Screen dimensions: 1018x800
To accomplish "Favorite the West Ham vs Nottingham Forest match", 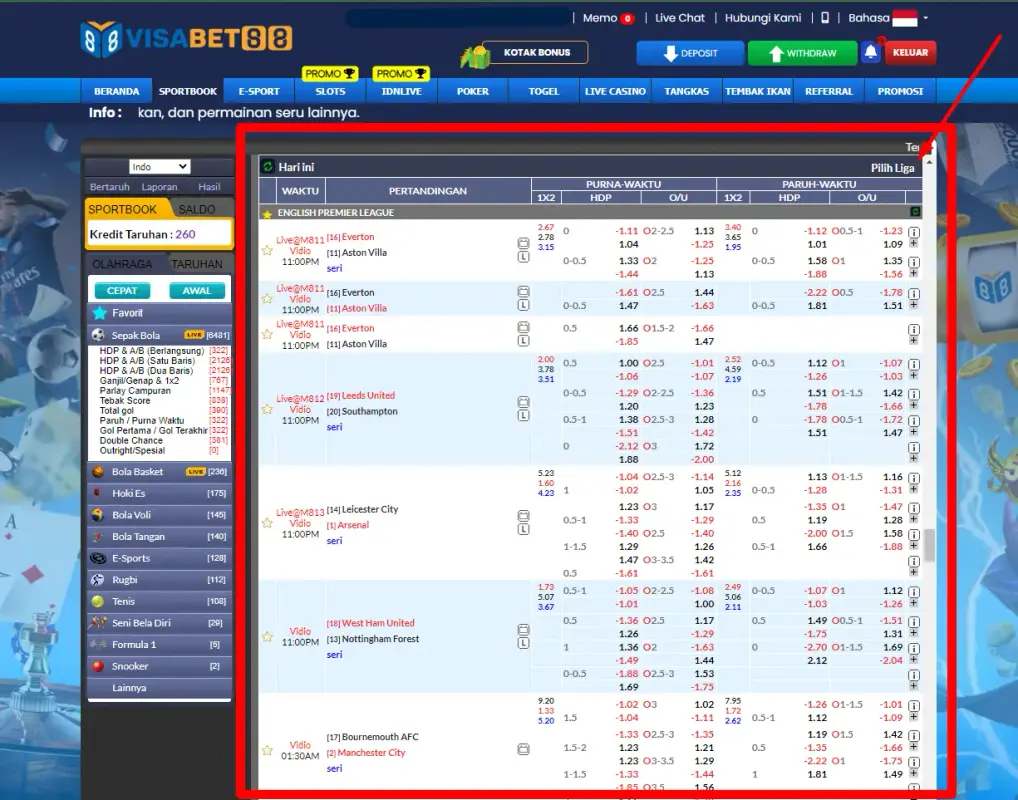I will [267, 636].
